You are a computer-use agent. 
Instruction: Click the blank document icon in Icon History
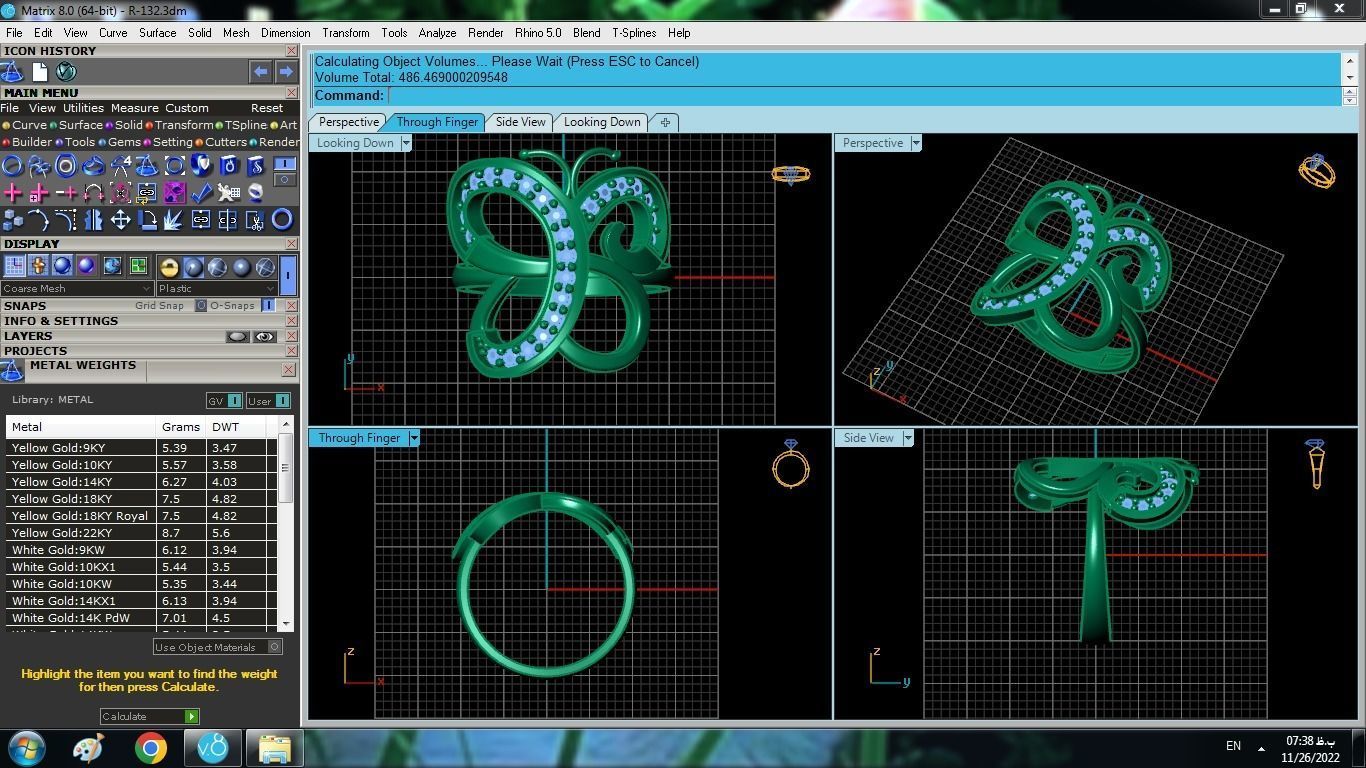click(x=40, y=71)
